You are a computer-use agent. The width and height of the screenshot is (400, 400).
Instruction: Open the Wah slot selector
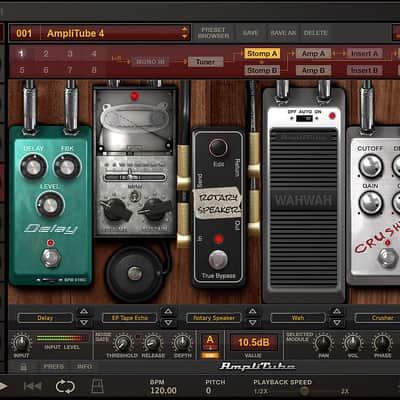[x=298, y=318]
